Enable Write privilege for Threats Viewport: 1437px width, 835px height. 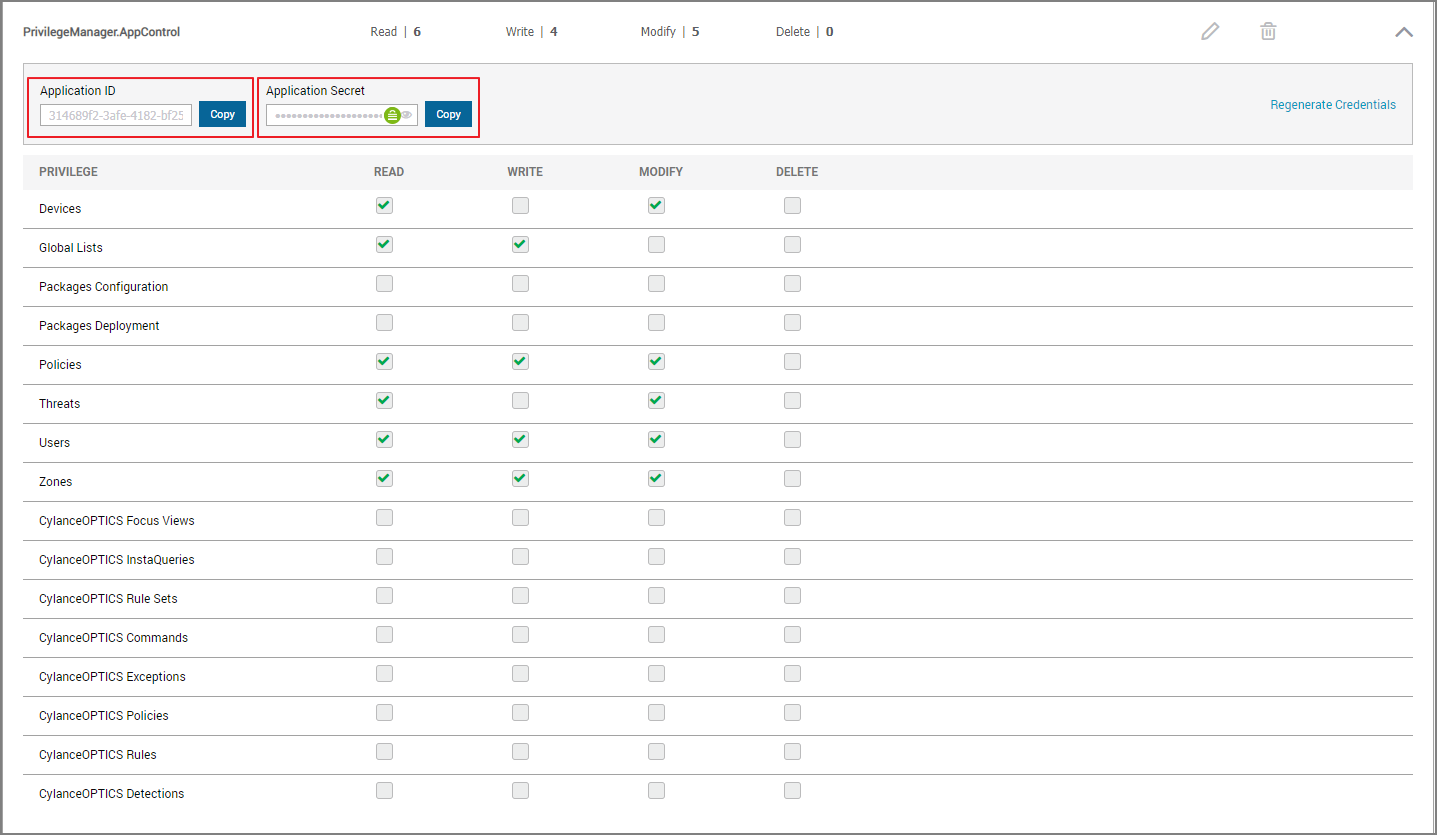pyautogui.click(x=520, y=401)
